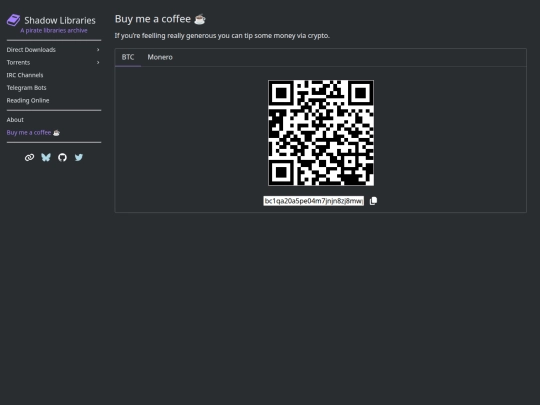Click the BTC QR code image
The width and height of the screenshot is (540, 405).
[x=321, y=133]
